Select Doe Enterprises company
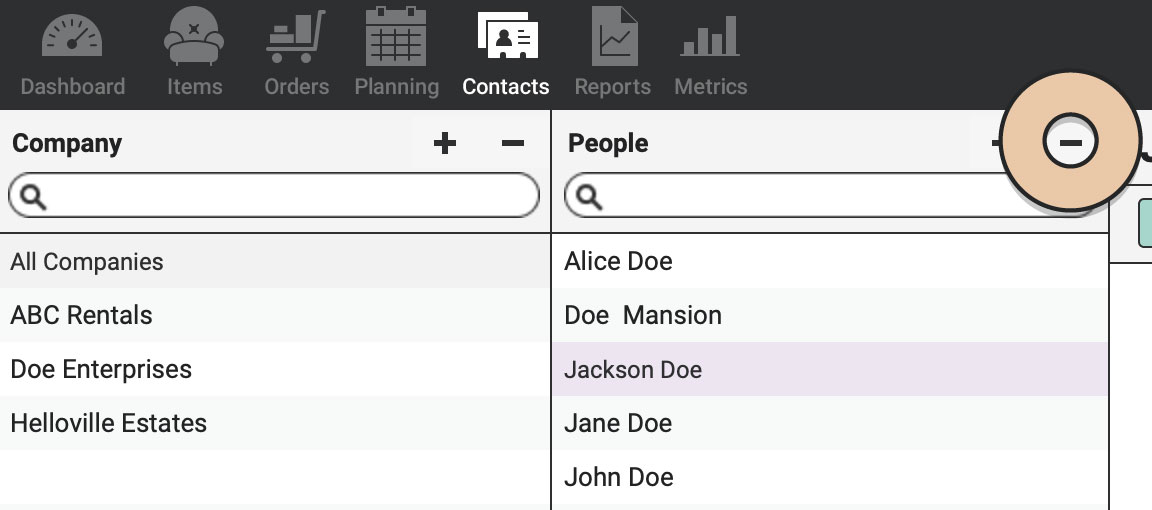This screenshot has height=510, width=1152. pyautogui.click(x=275, y=369)
